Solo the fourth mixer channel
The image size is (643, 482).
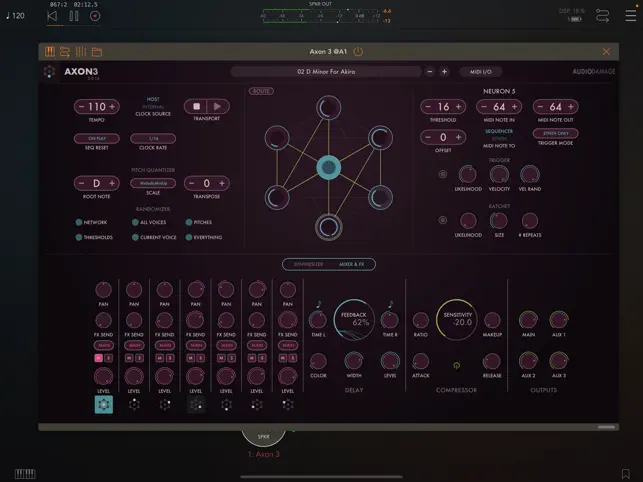click(x=201, y=358)
